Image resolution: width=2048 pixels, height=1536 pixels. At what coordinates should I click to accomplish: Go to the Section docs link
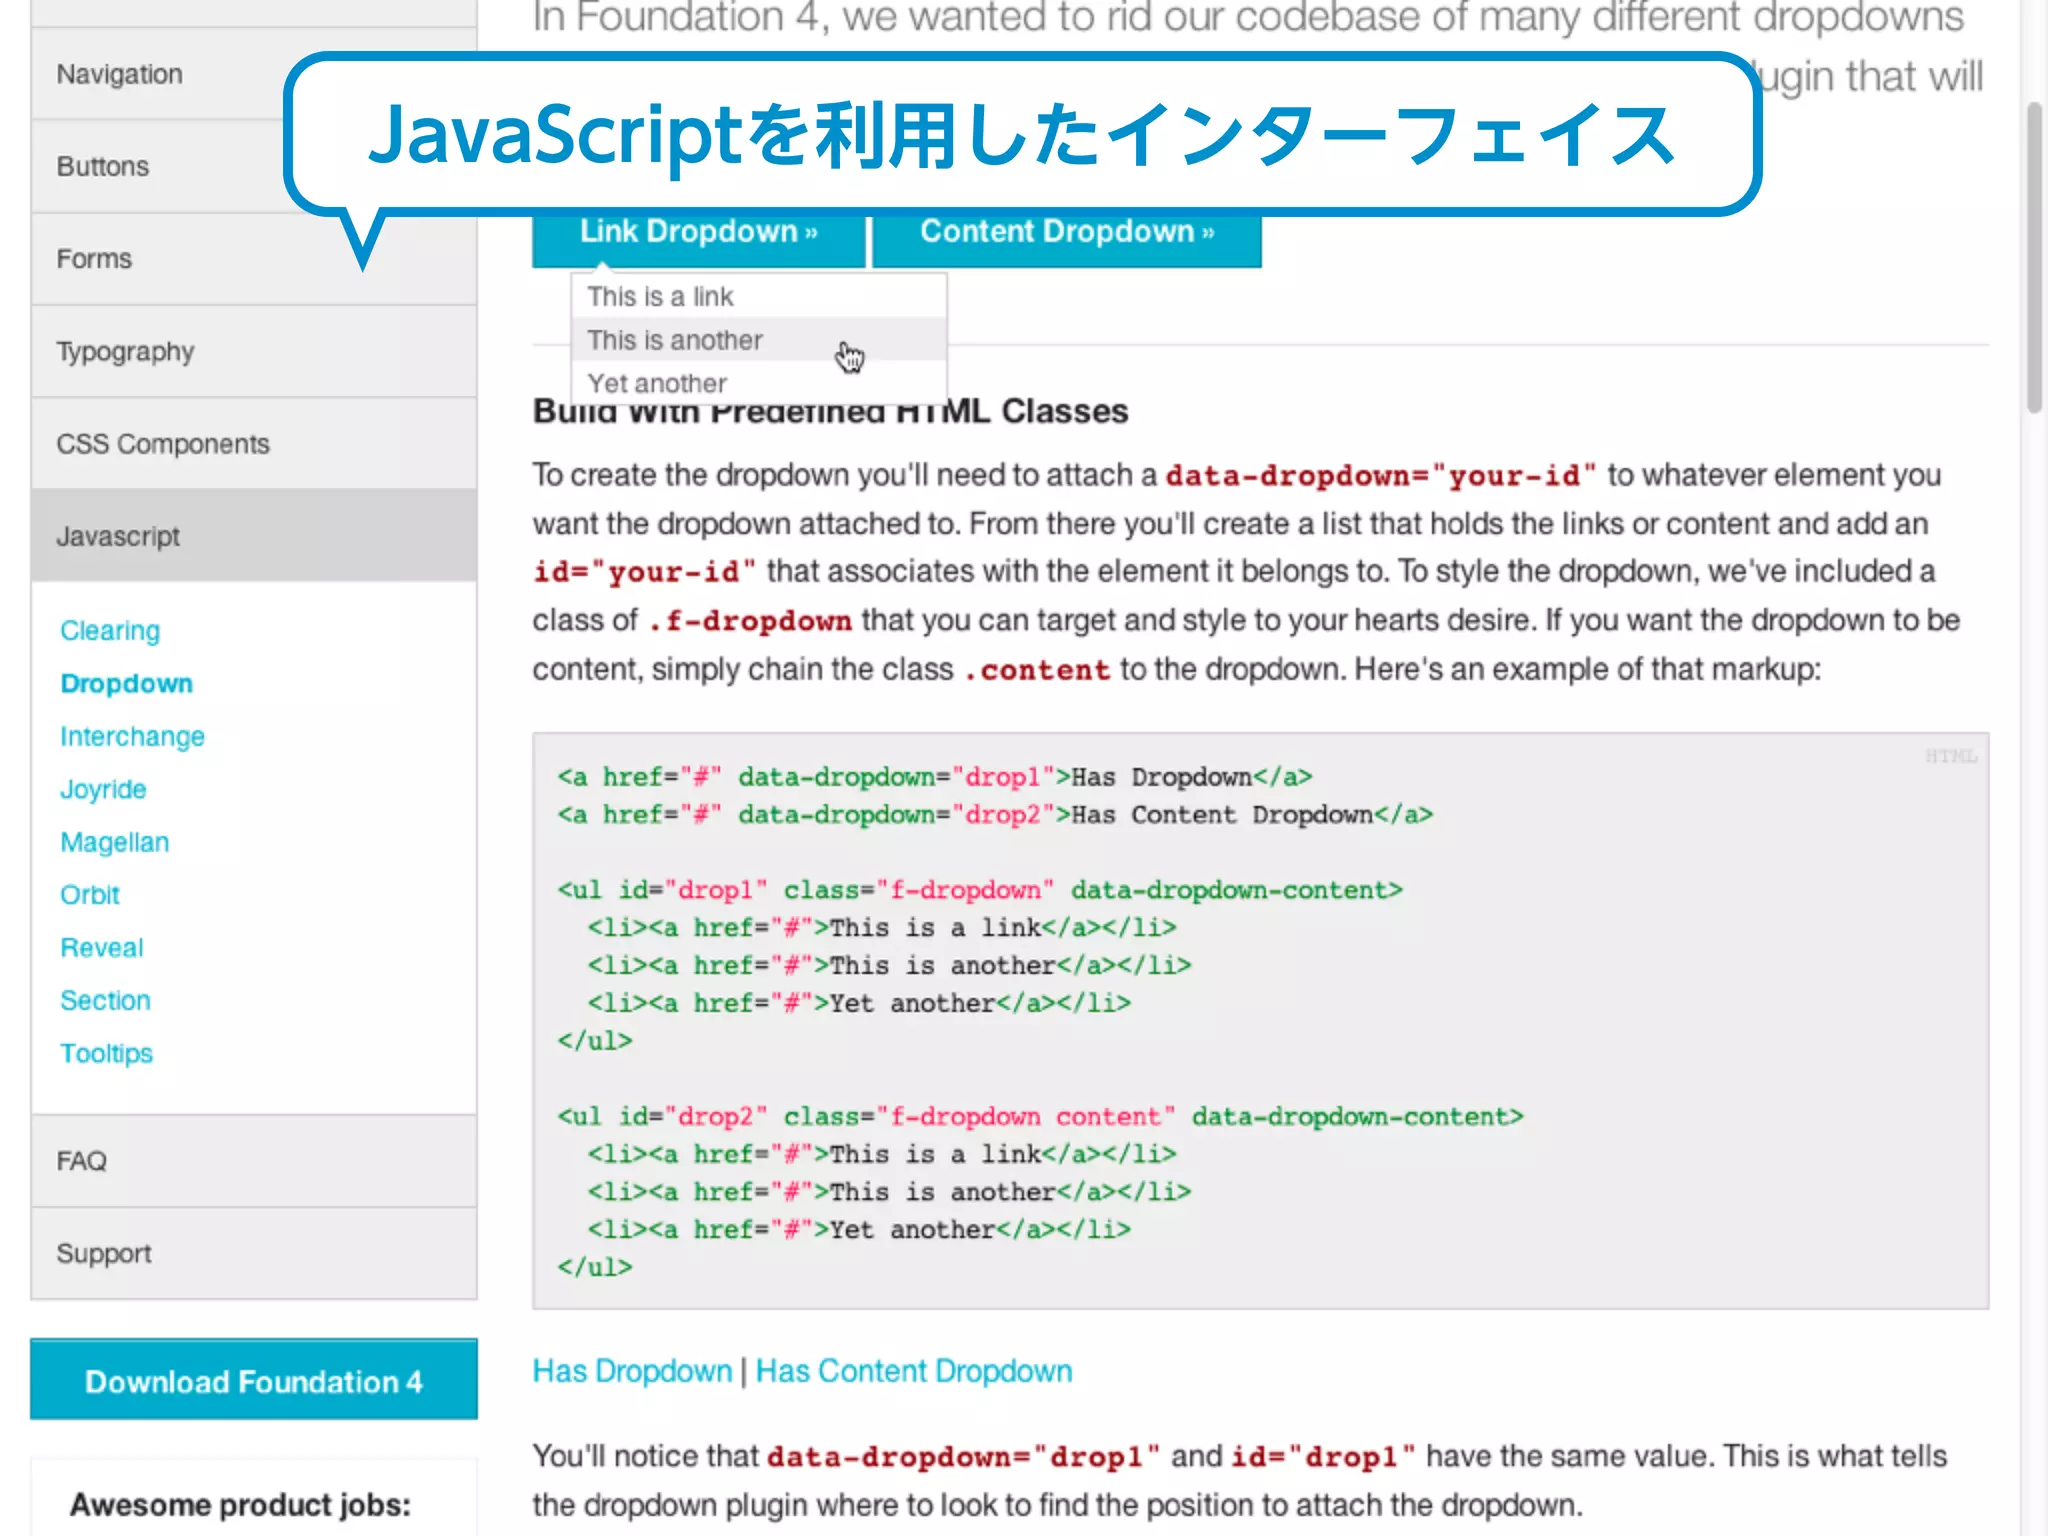click(x=105, y=1000)
